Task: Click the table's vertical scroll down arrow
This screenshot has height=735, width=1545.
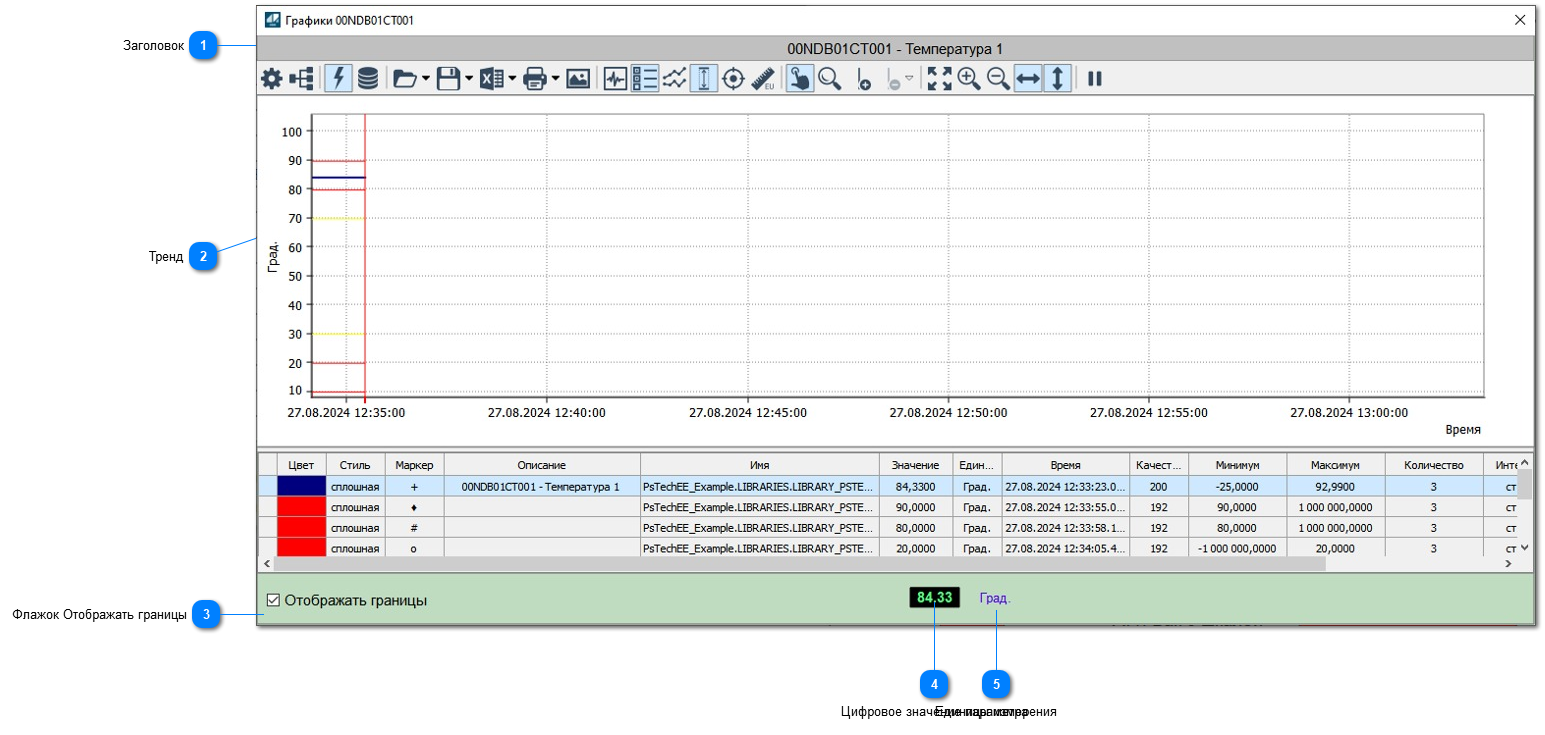Action: [1524, 547]
